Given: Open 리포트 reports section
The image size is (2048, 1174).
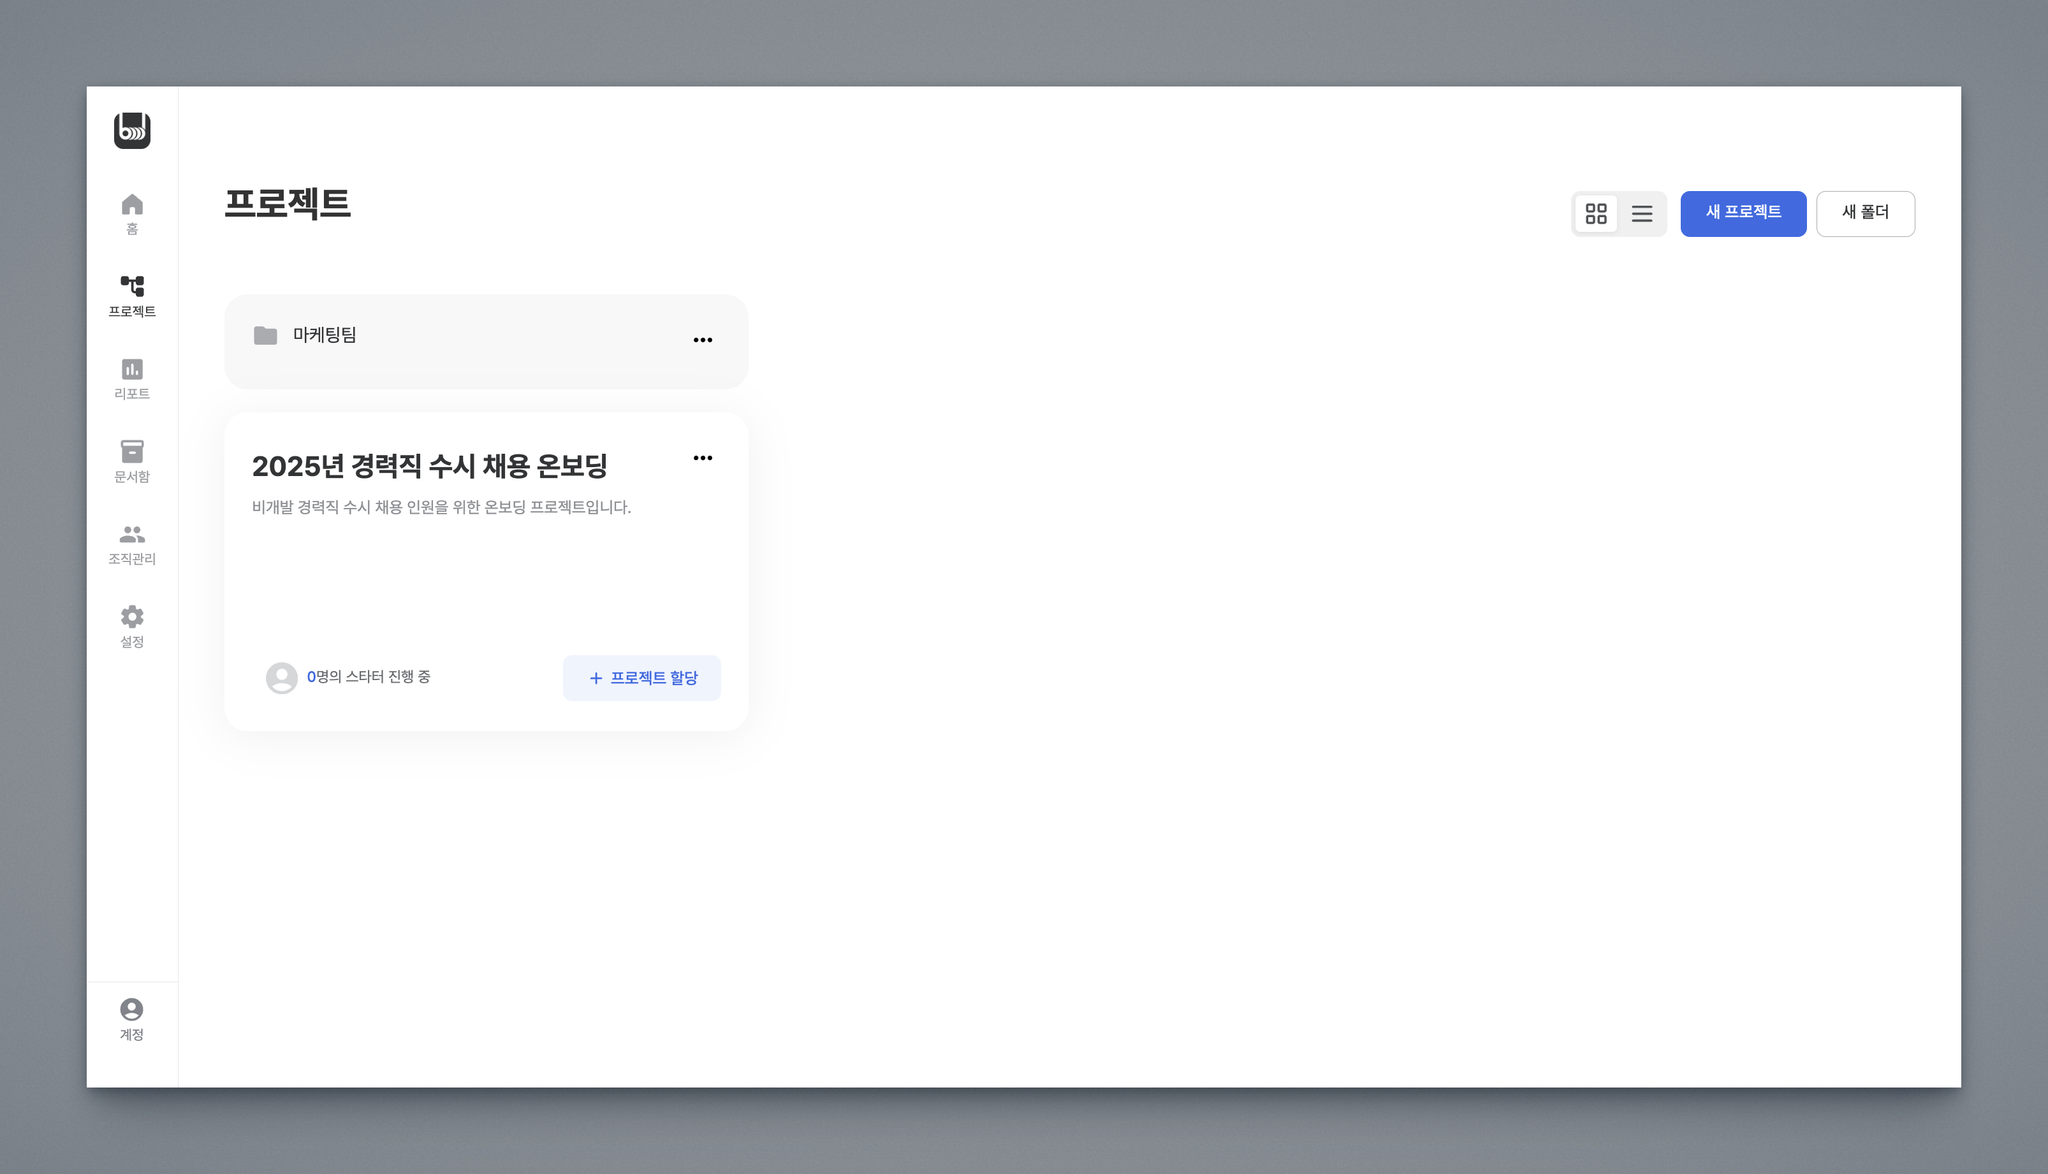Looking at the screenshot, I should click(x=132, y=379).
